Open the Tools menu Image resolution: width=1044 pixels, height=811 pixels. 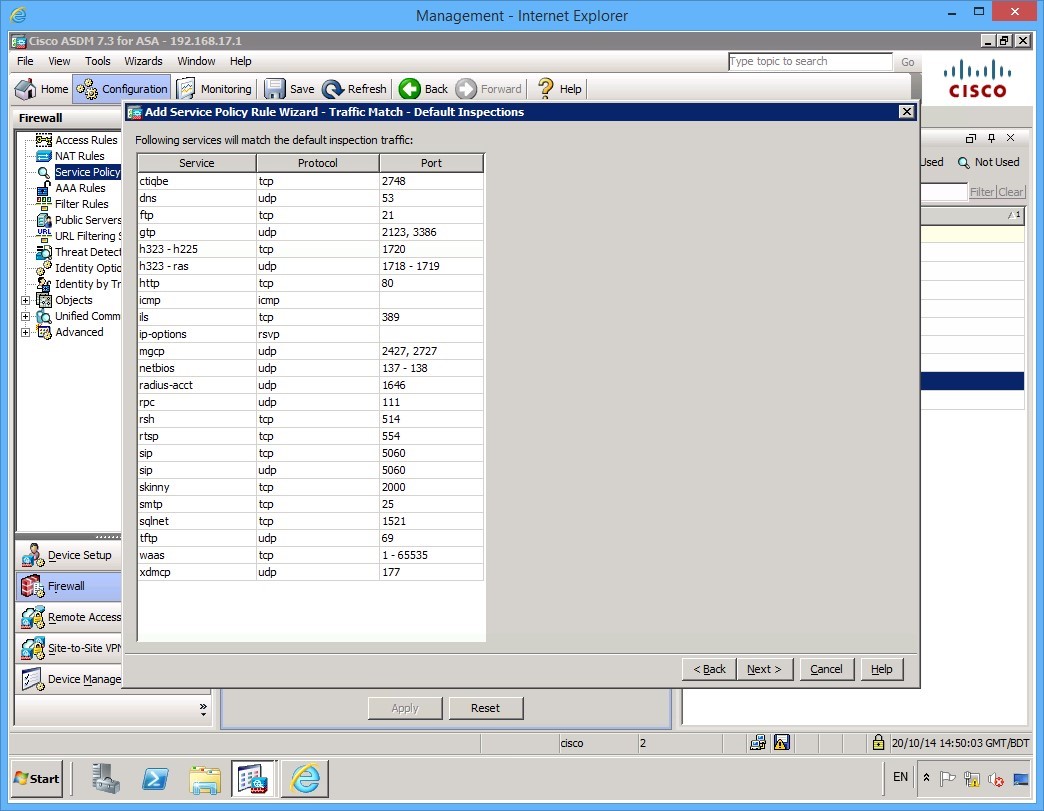pyautogui.click(x=97, y=61)
